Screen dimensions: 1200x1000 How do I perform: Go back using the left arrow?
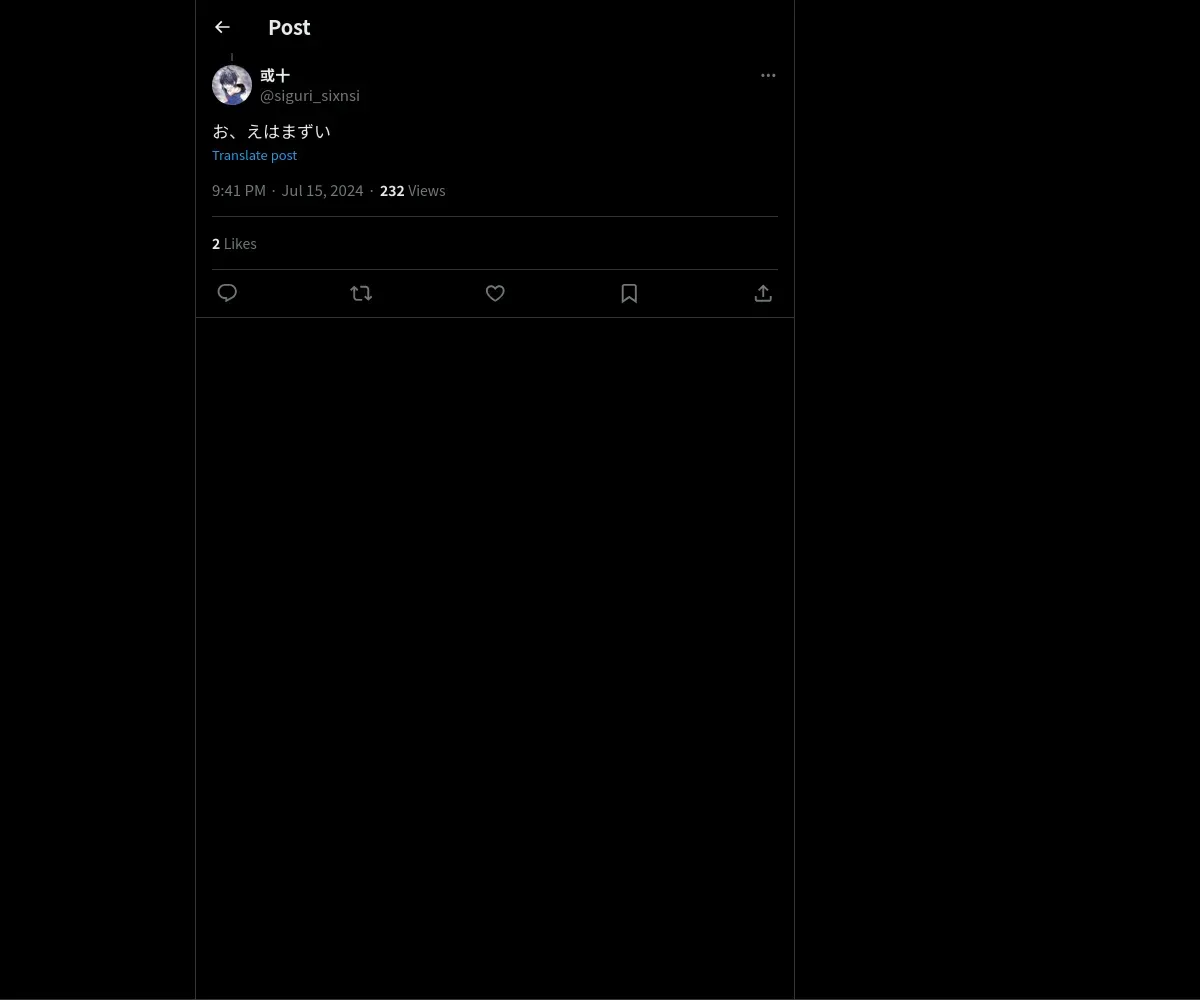click(x=222, y=27)
